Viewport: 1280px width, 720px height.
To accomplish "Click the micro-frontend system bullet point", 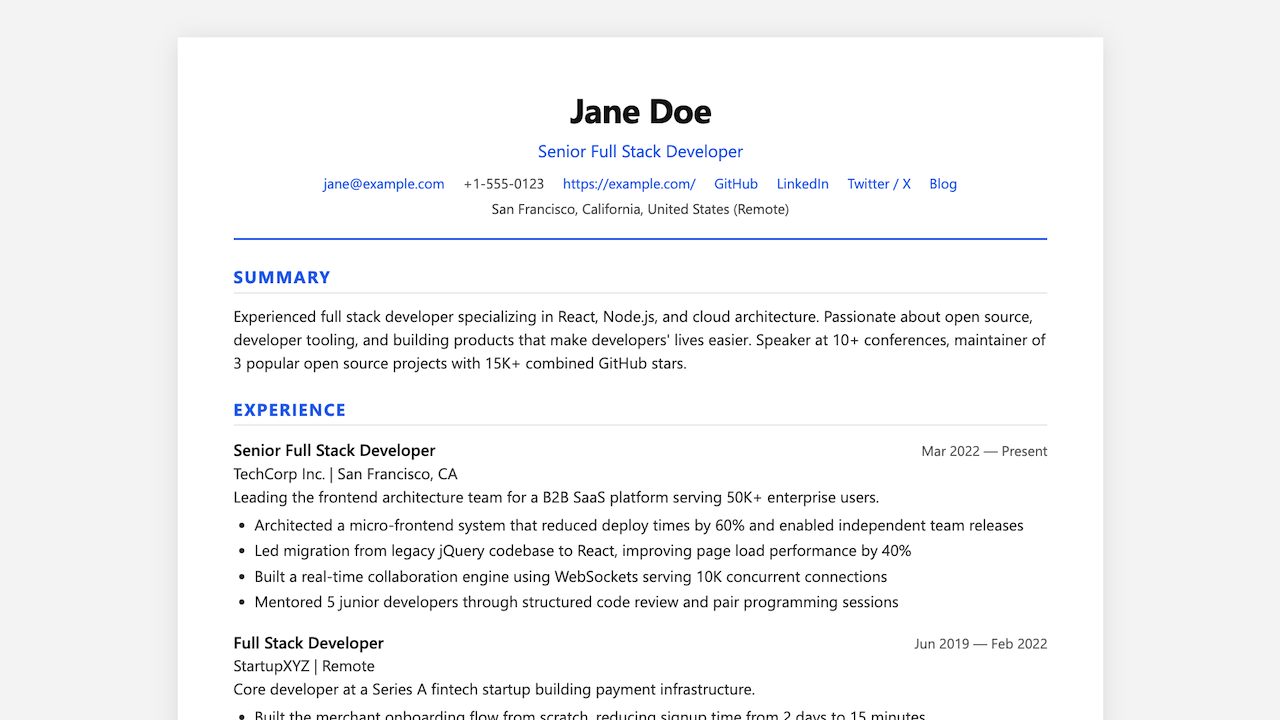I will [x=639, y=526].
